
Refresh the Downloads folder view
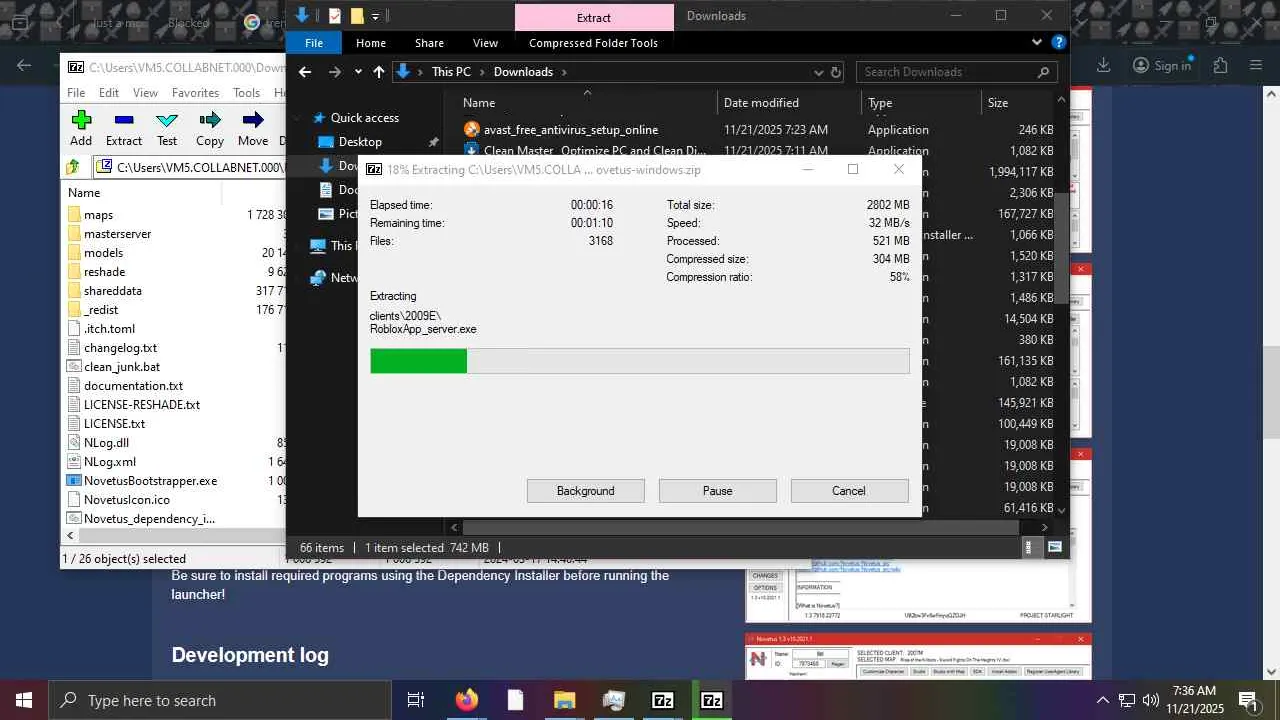(836, 72)
